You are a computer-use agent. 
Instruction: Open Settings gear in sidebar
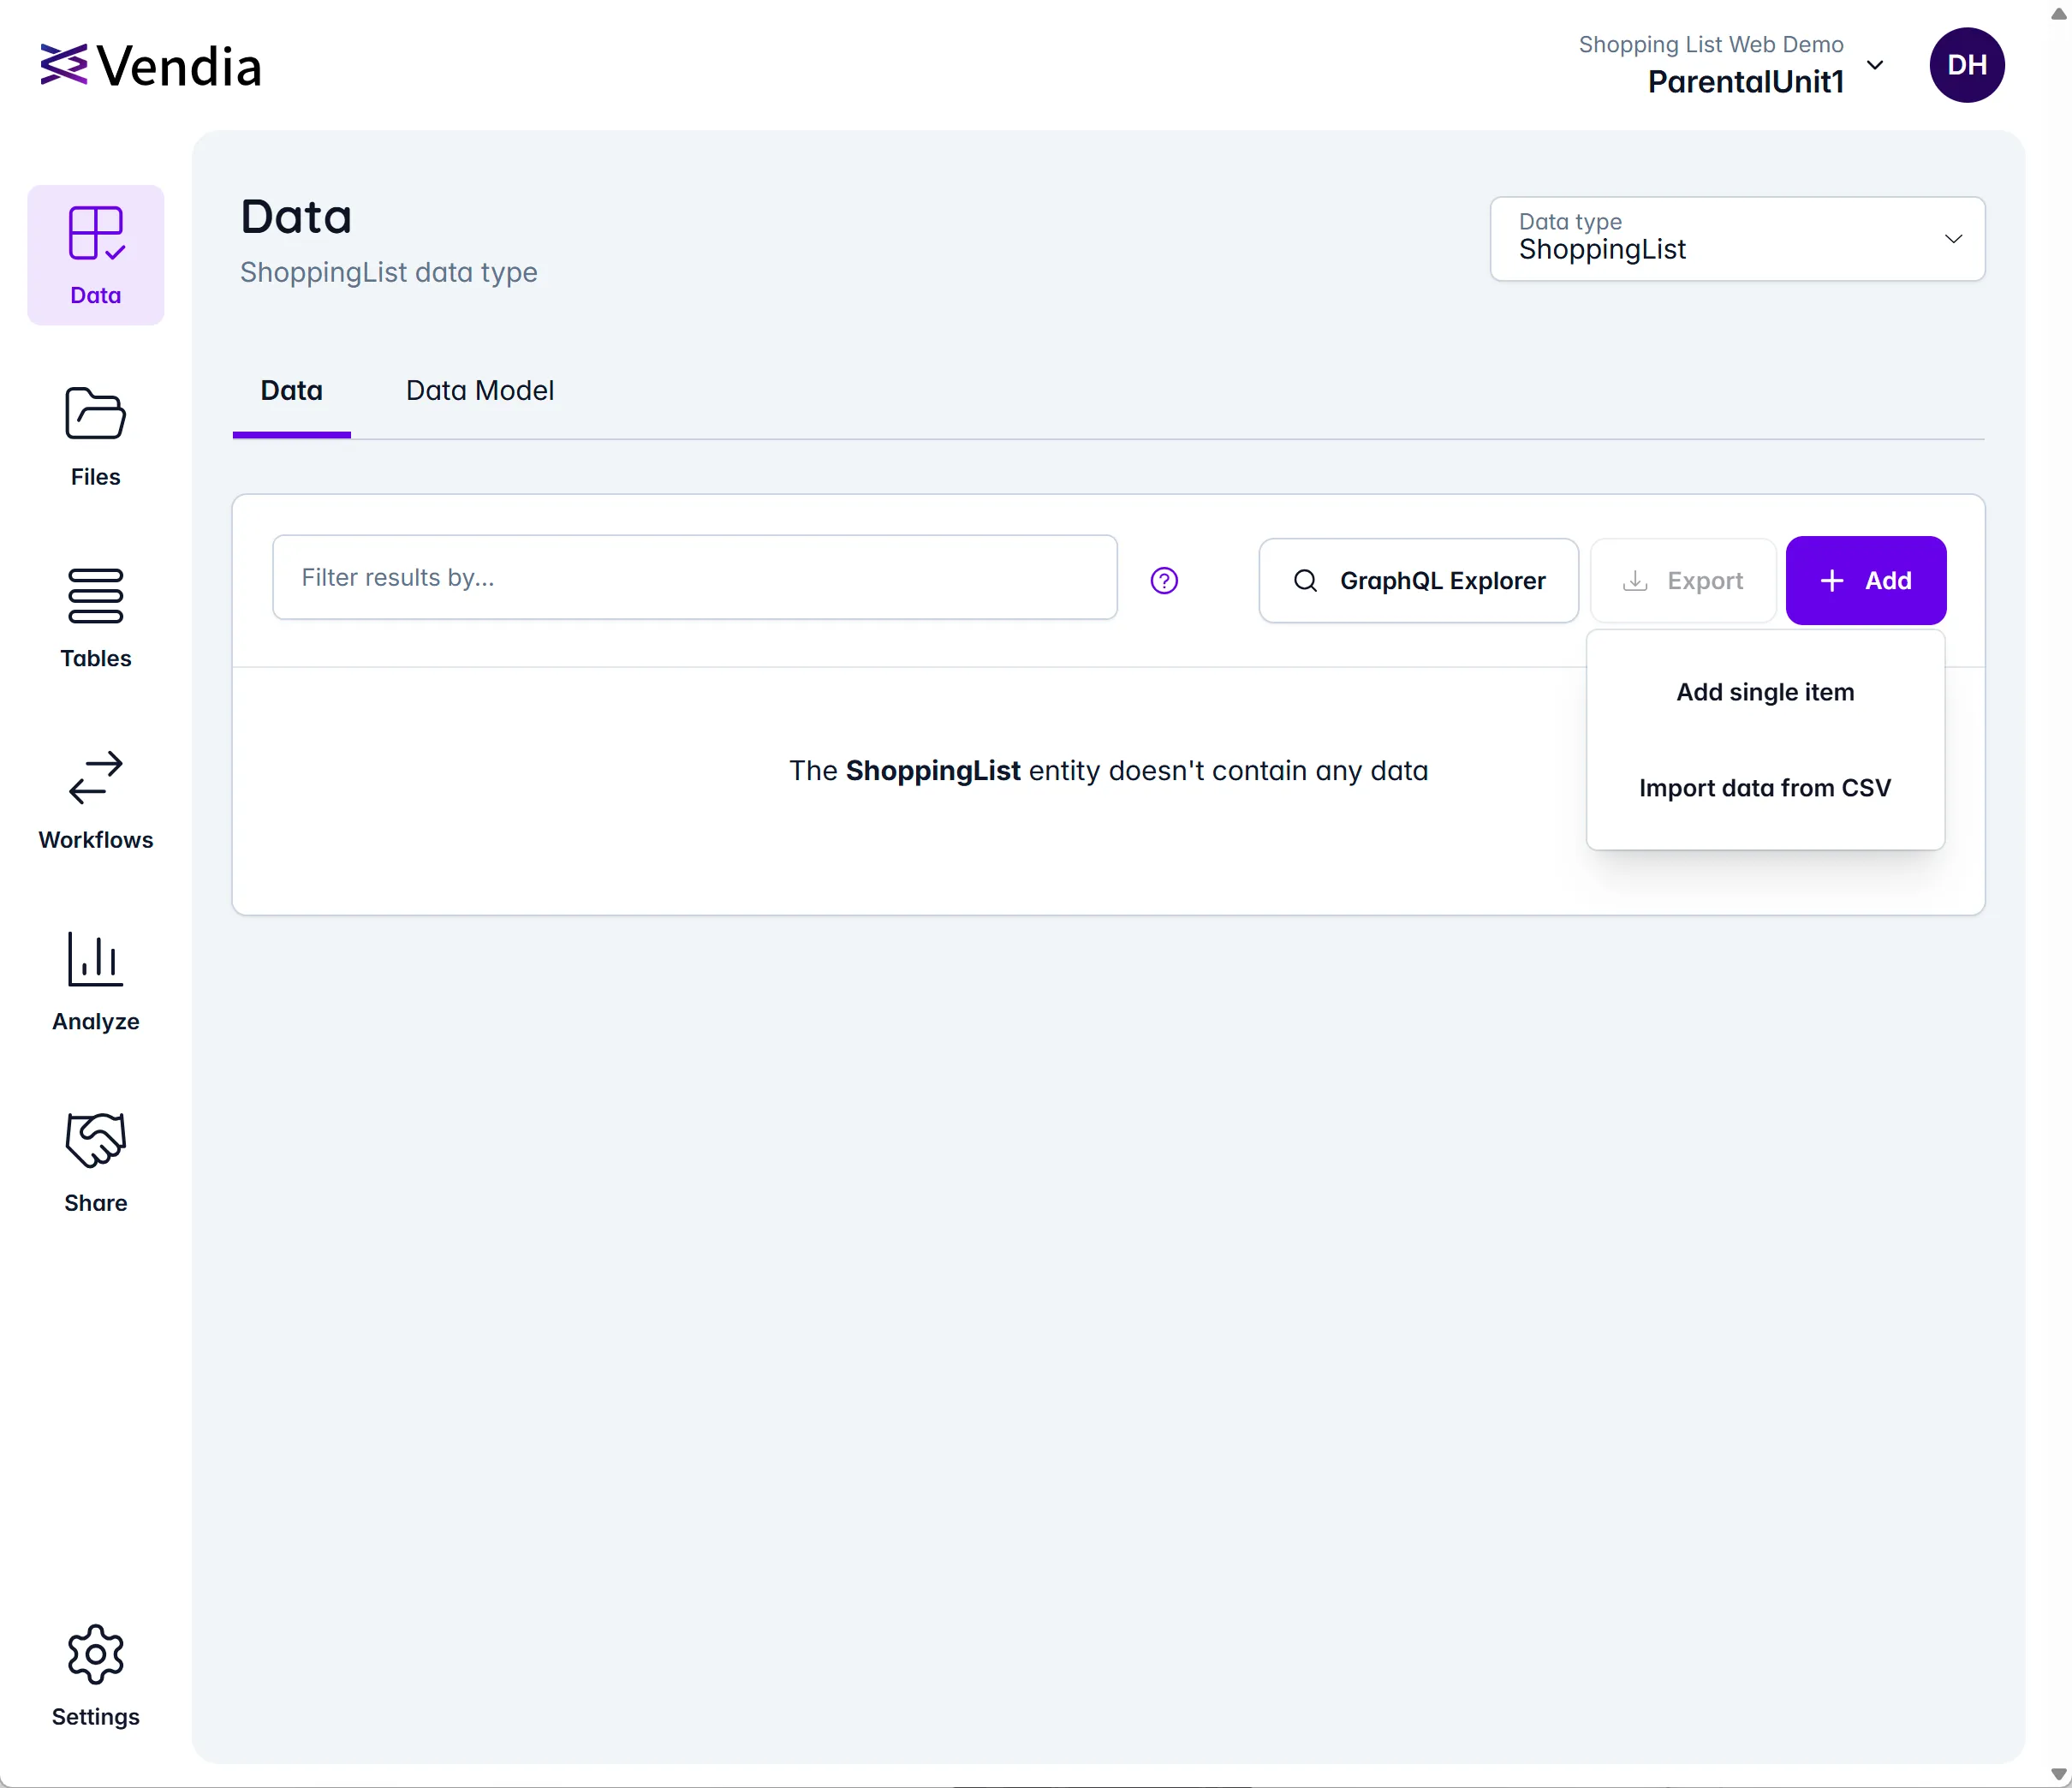click(x=96, y=1676)
